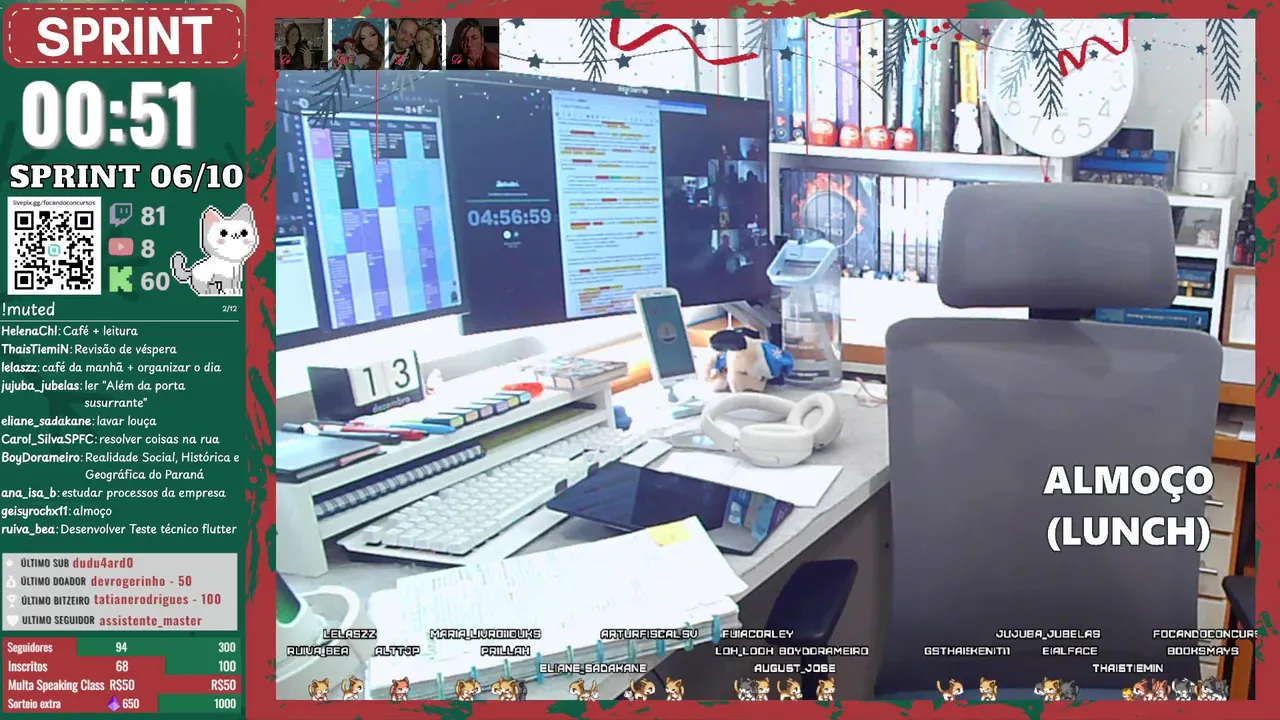Click the LELASZZ name tag above the cats
The image size is (1280, 720).
tap(350, 634)
